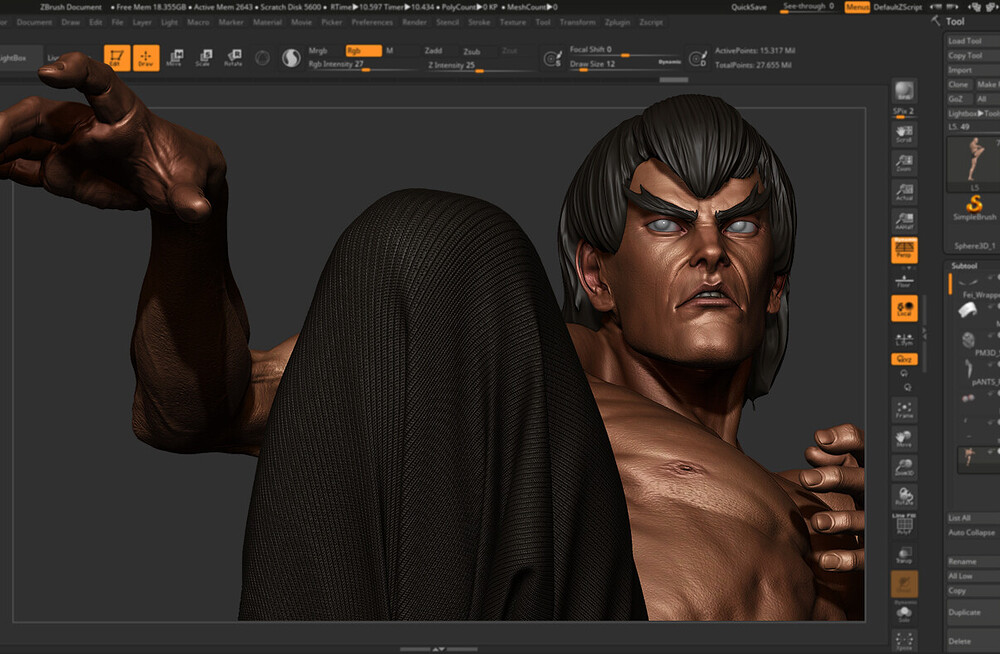The height and width of the screenshot is (654, 1000).
Task: Click the sphere gizmo icon beside Rotate
Action: pos(262,58)
